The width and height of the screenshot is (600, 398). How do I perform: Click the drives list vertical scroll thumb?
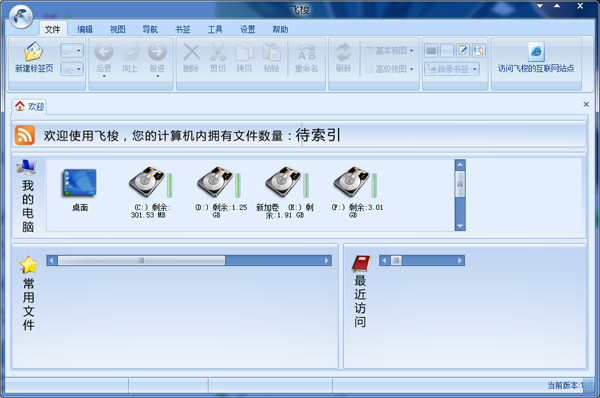[460, 184]
